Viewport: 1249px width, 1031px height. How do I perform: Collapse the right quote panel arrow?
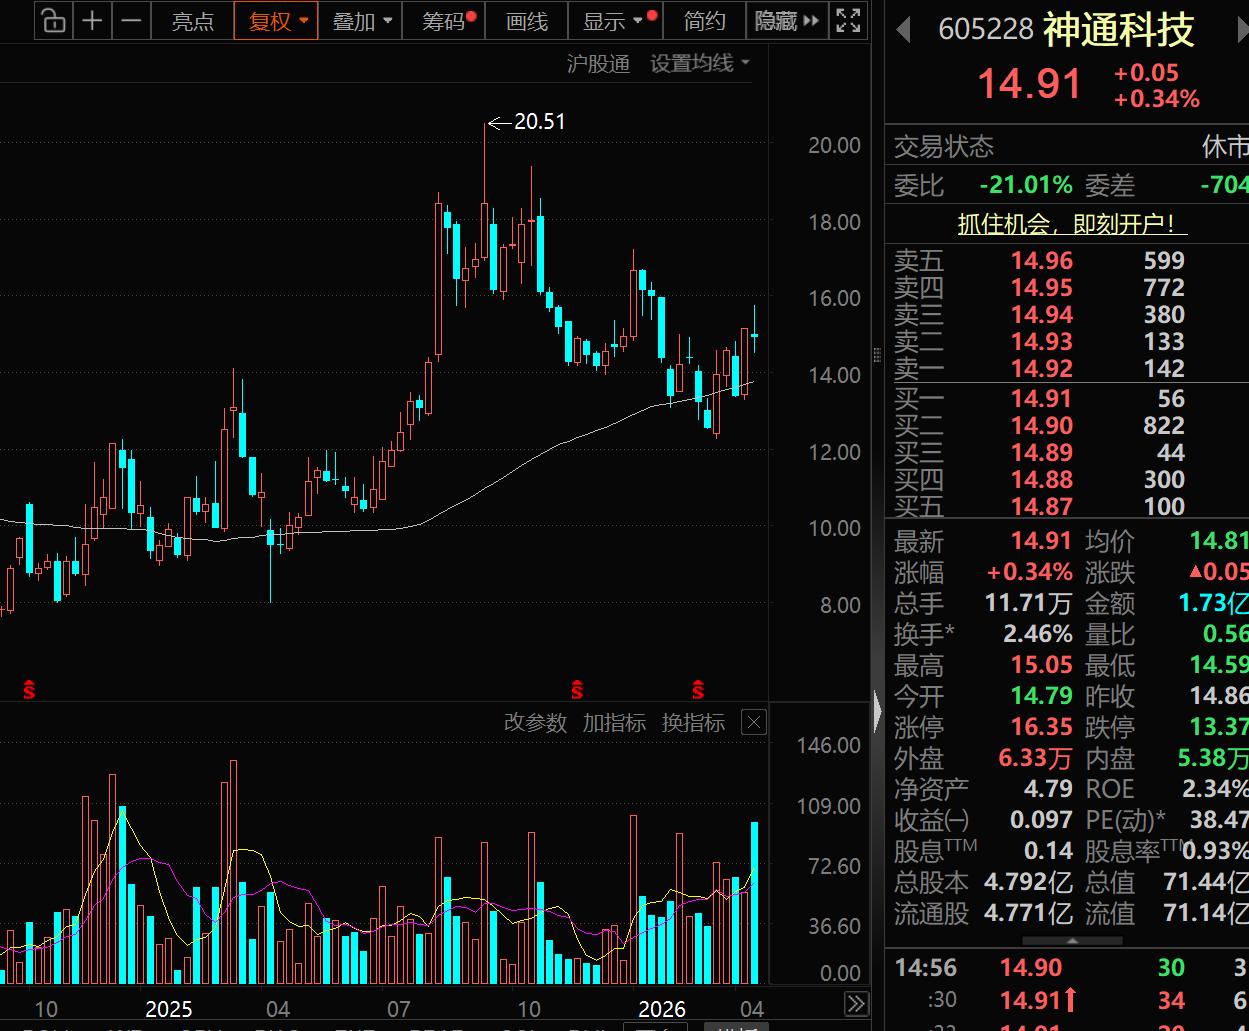click(x=877, y=712)
